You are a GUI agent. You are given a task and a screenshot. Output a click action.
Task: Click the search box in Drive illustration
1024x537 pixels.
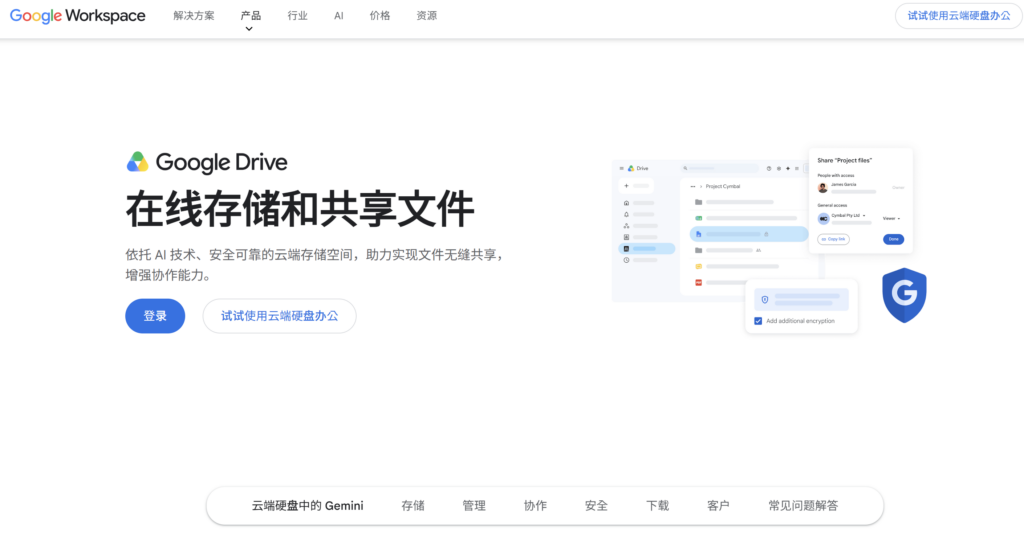coord(720,169)
